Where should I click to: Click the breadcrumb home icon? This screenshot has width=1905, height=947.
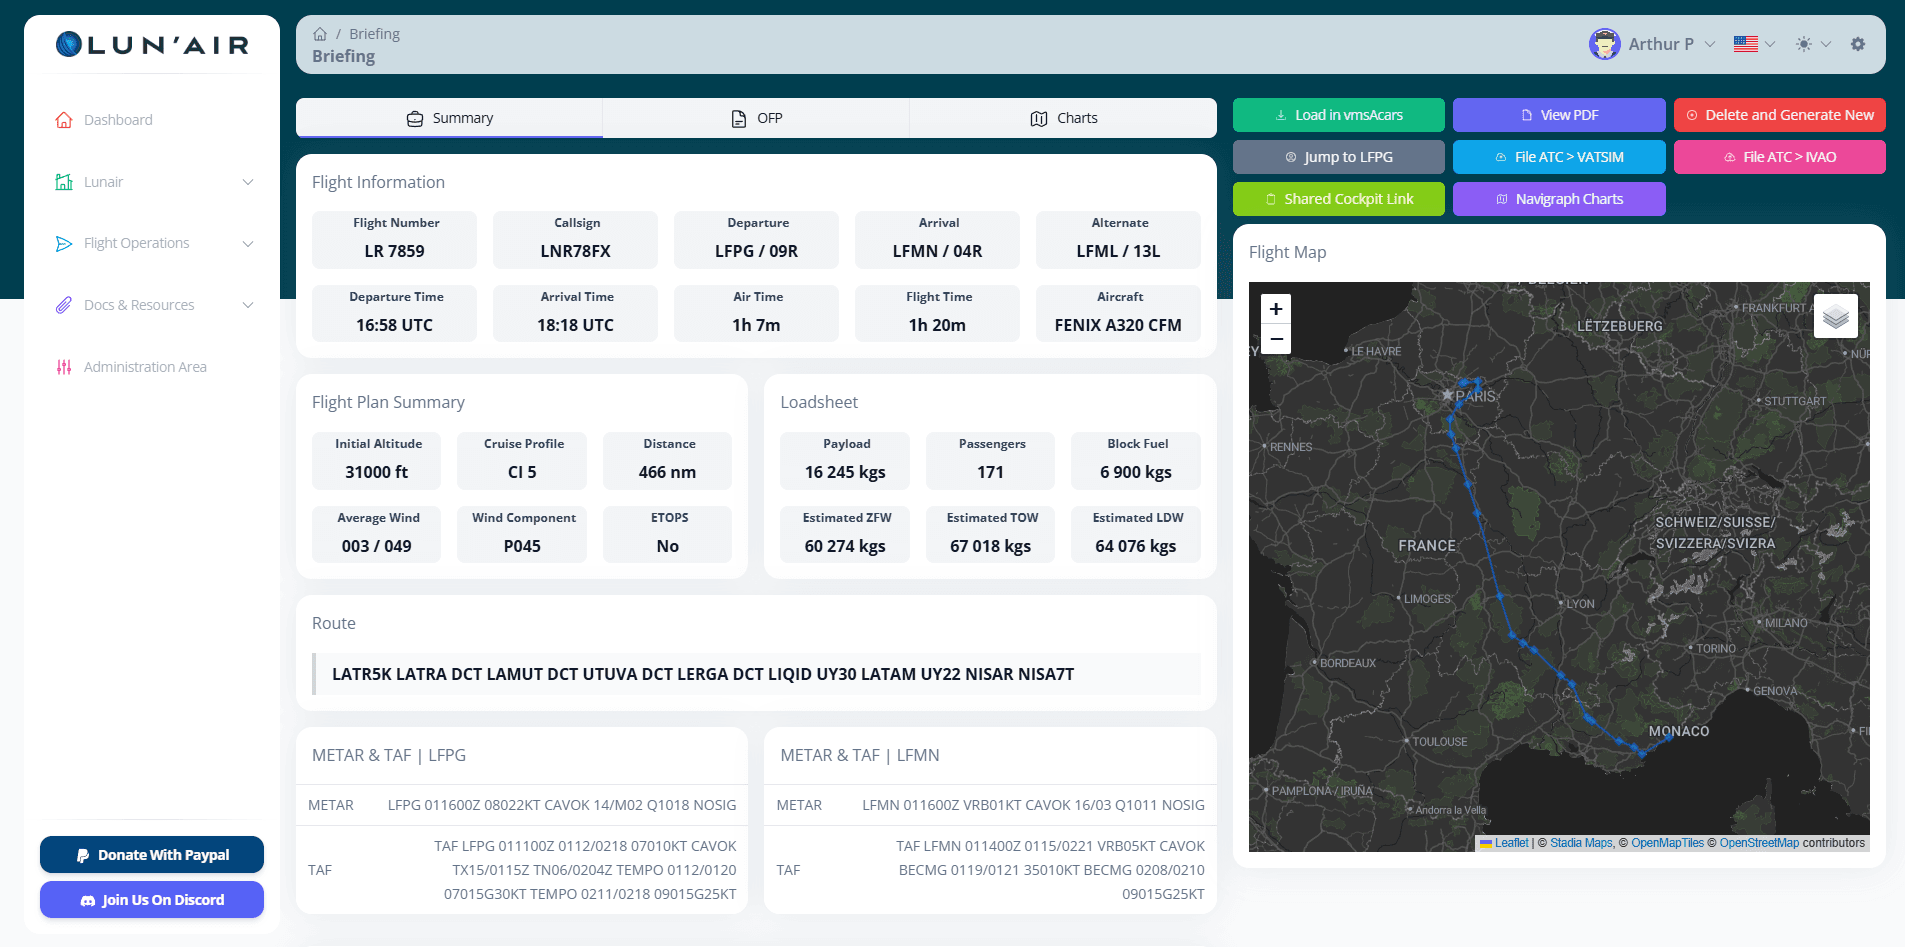320,34
